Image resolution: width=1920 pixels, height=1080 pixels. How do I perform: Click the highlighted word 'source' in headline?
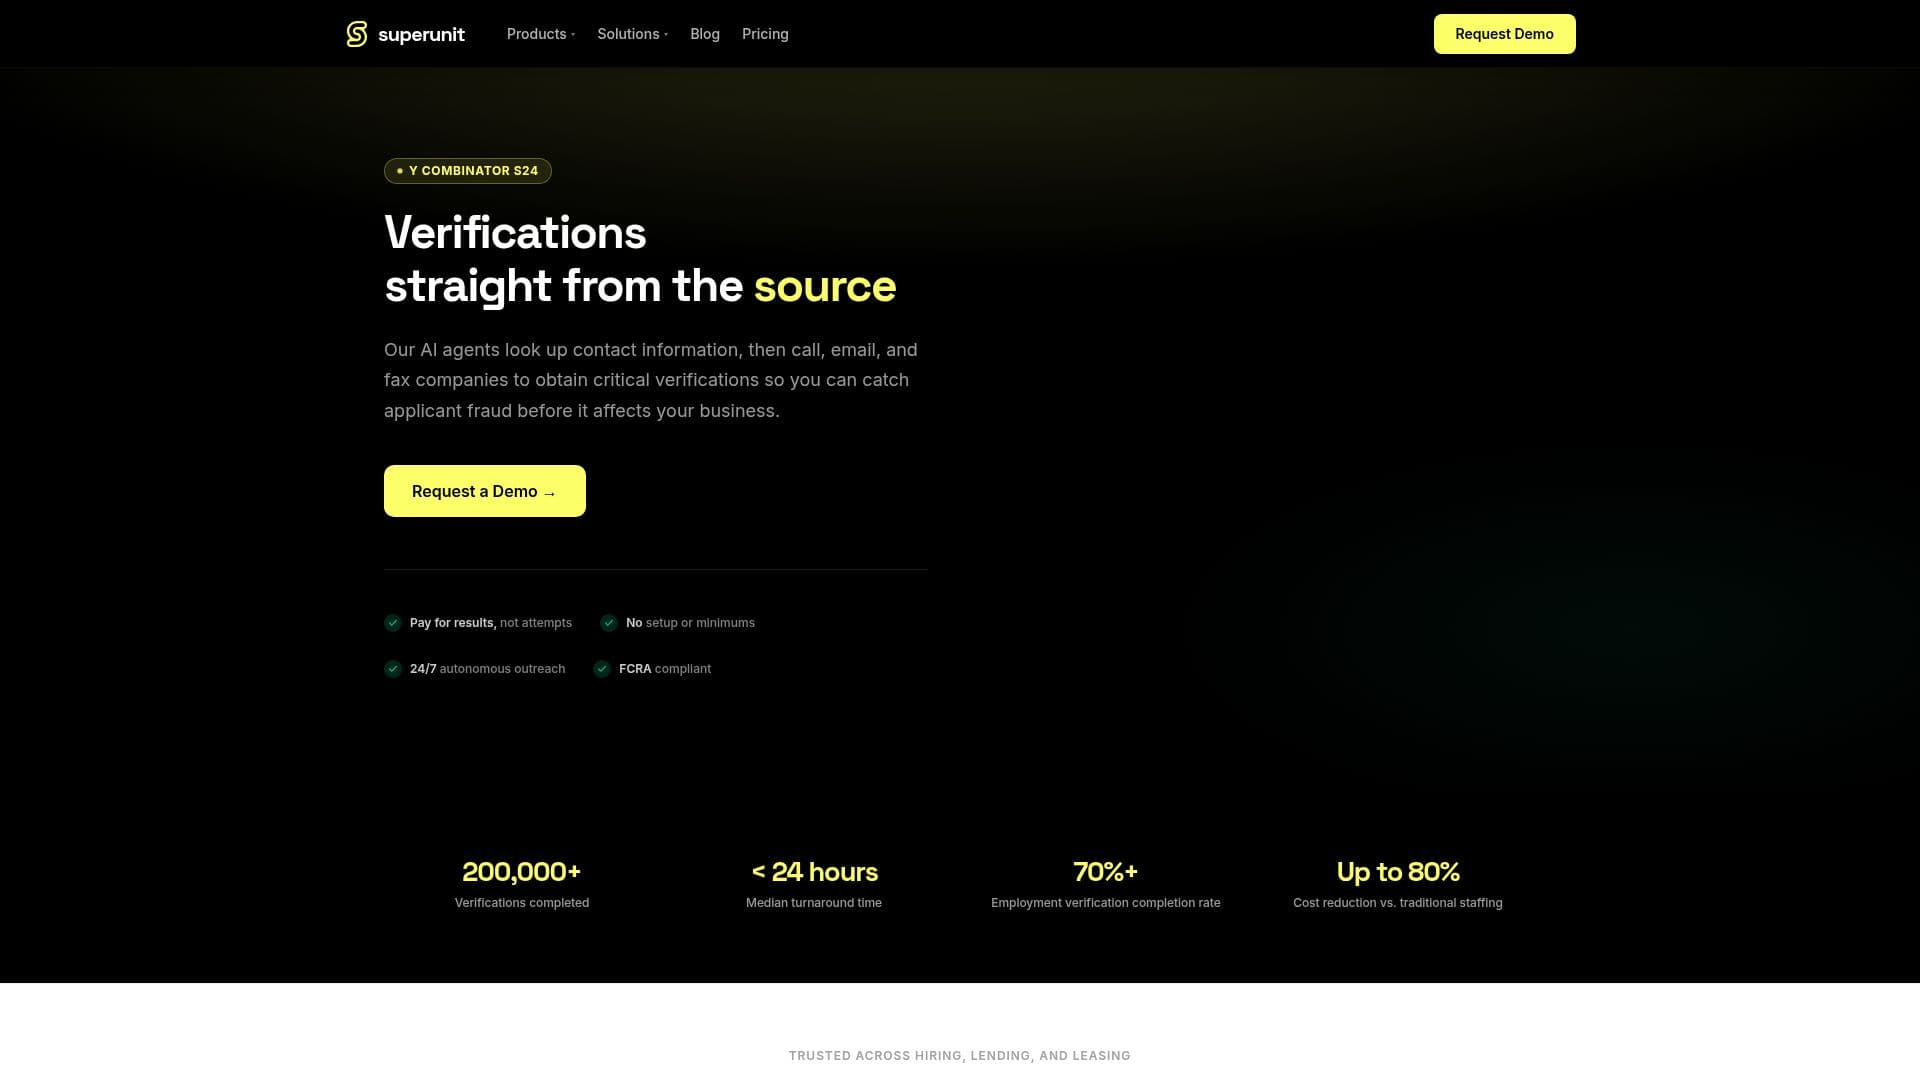tap(825, 287)
